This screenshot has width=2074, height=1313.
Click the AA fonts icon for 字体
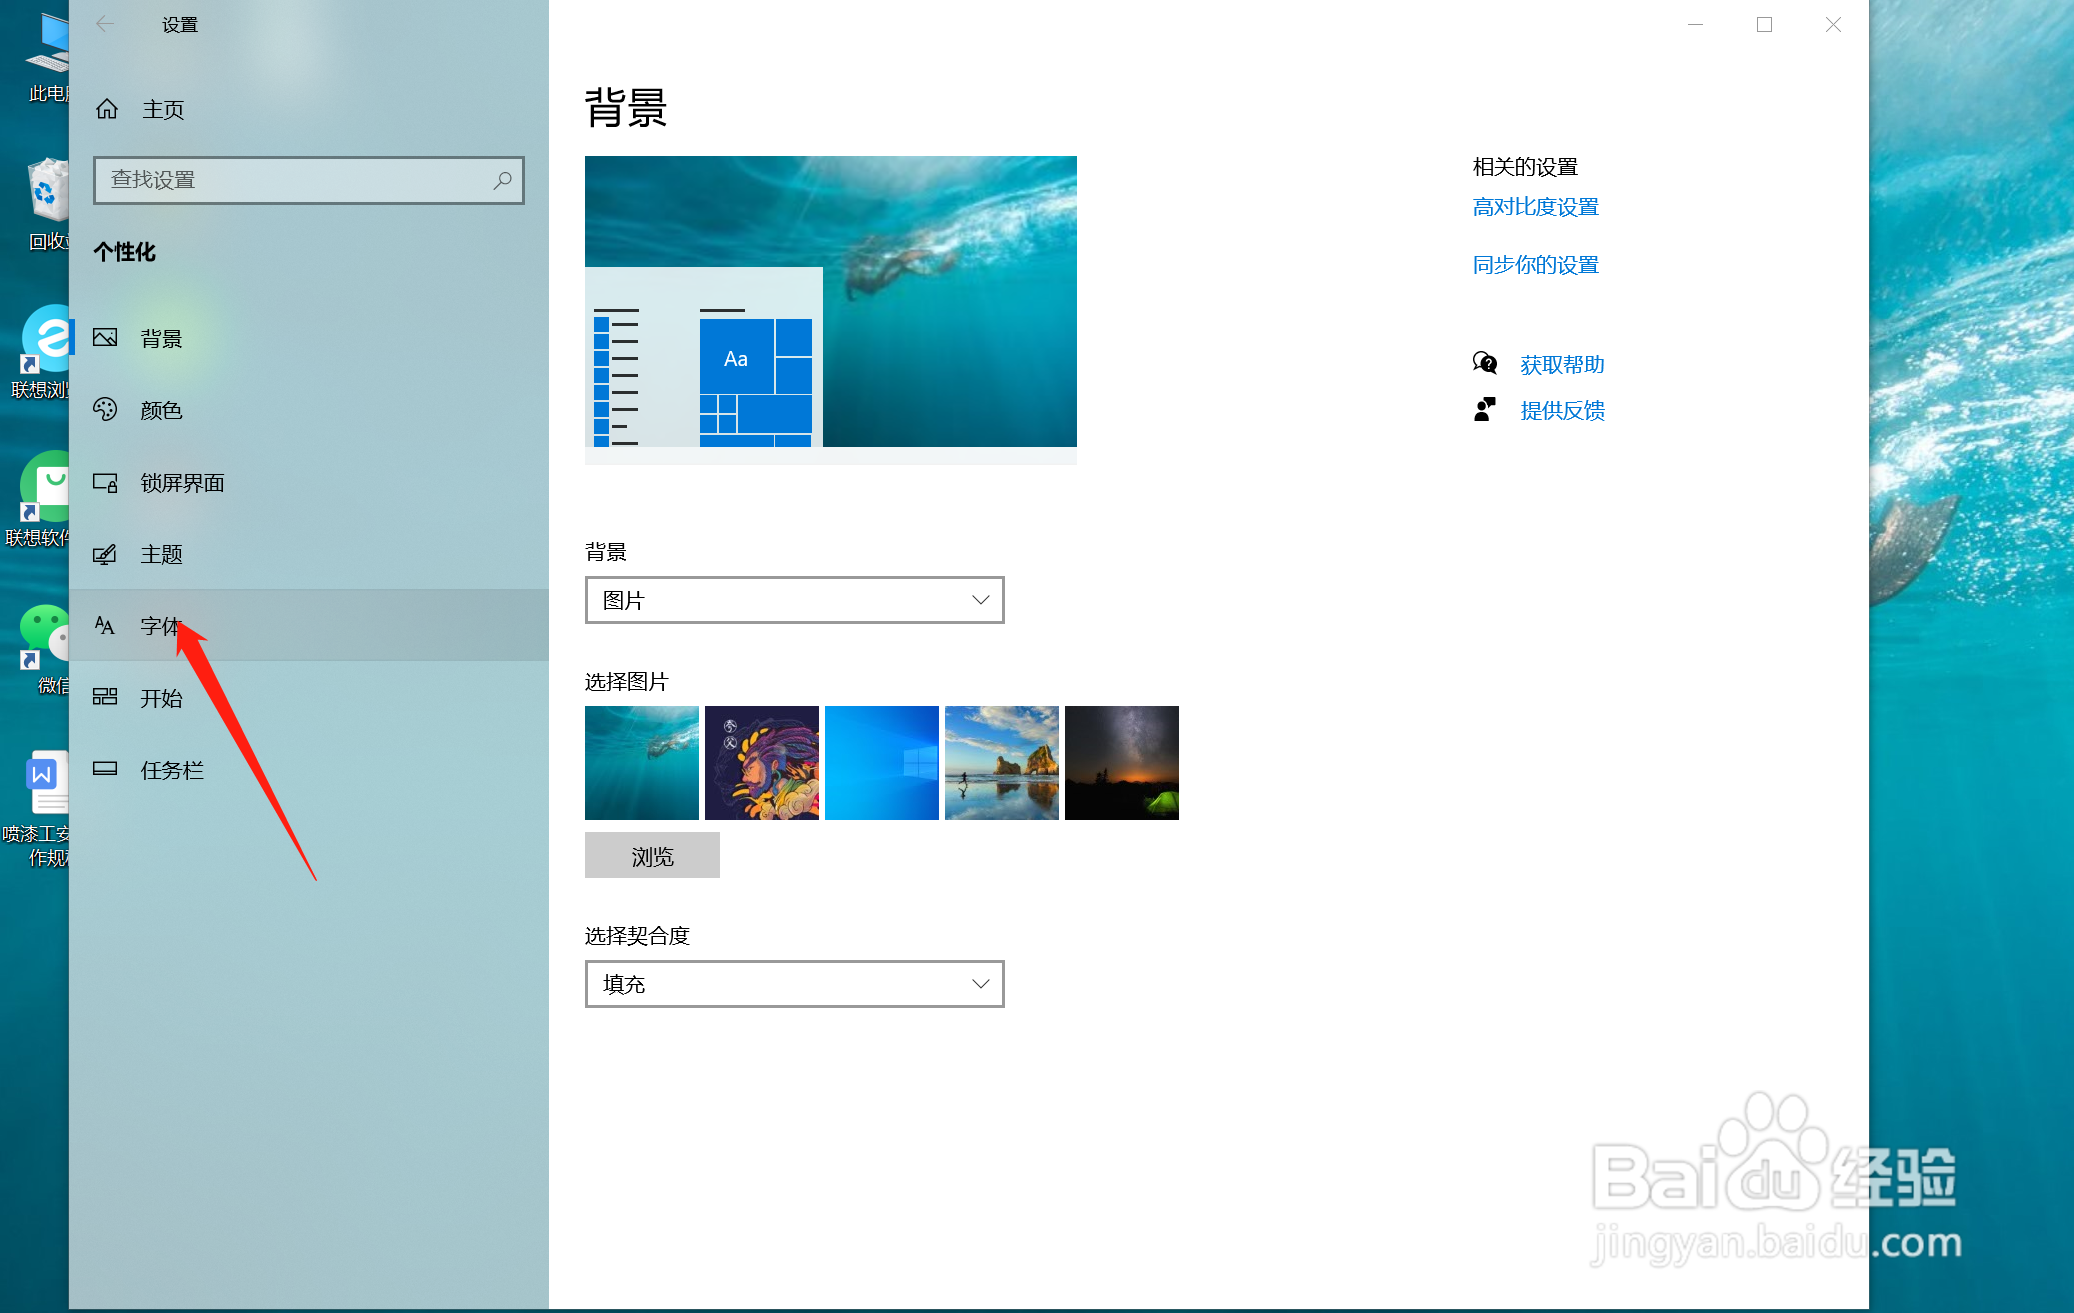[105, 626]
